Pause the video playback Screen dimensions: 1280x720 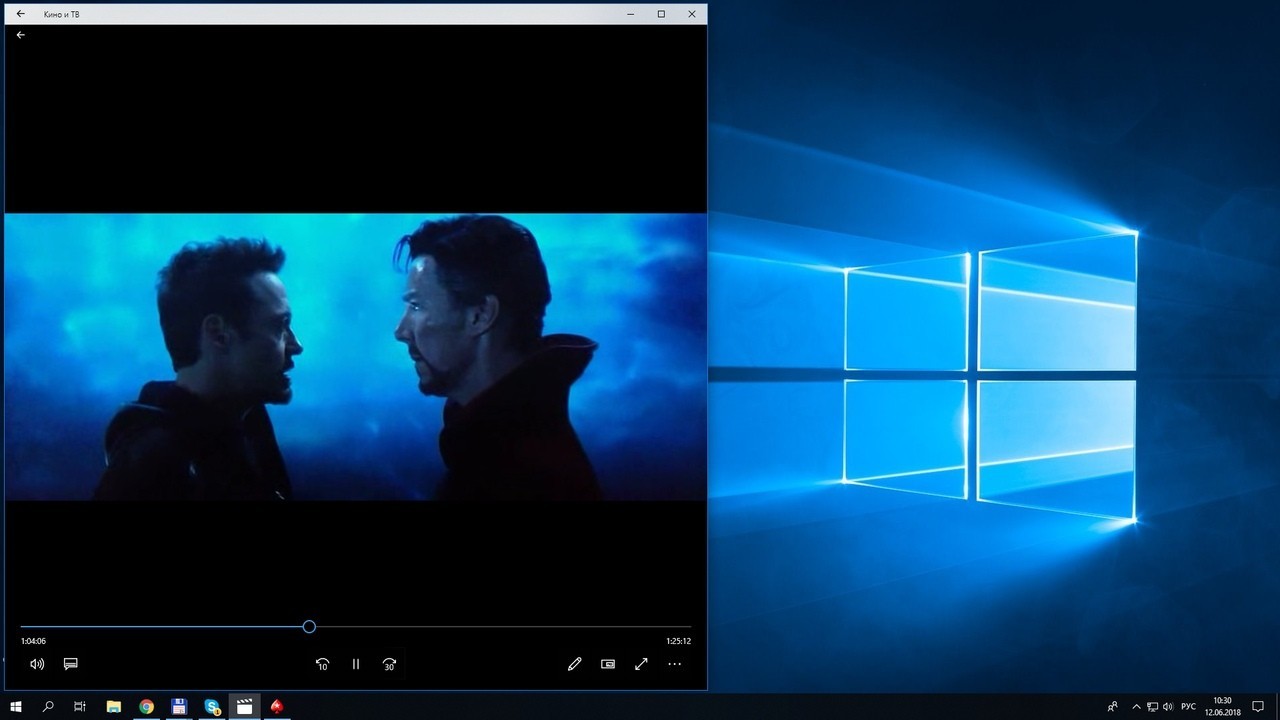click(355, 664)
